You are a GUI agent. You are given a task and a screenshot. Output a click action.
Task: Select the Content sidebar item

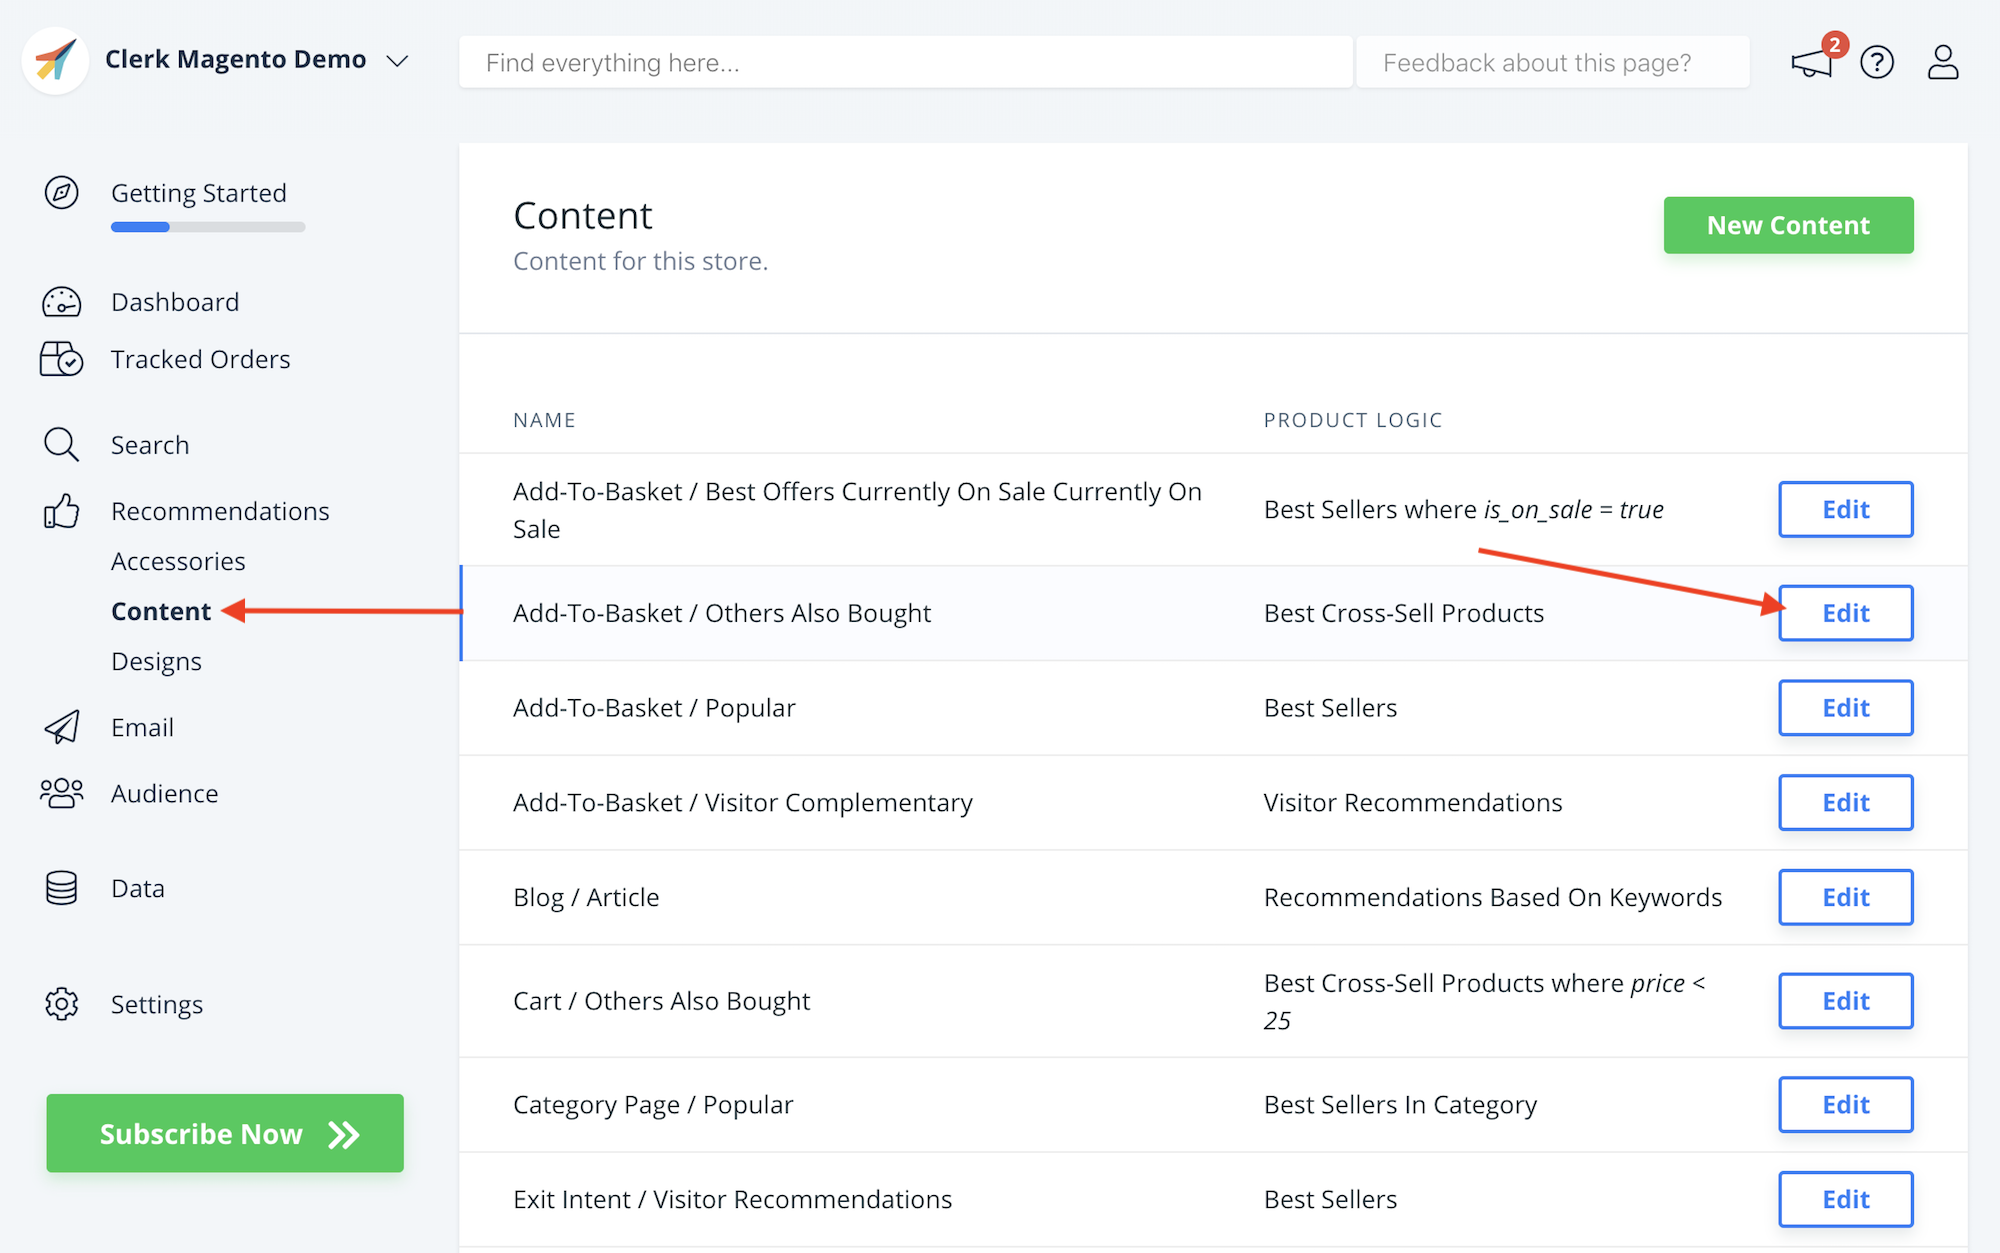[161, 611]
